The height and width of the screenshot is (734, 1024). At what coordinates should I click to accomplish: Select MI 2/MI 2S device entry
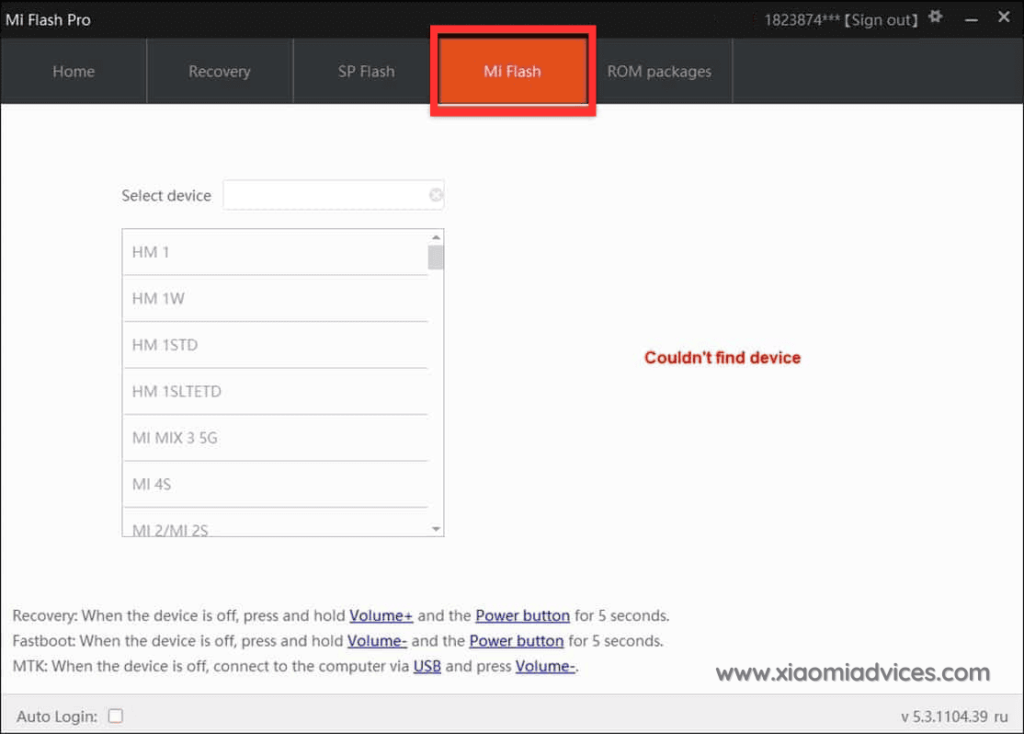pyautogui.click(x=276, y=524)
